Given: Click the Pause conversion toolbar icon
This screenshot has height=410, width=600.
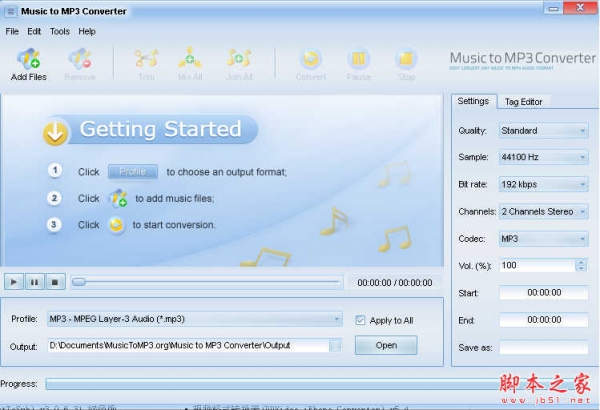Looking at the screenshot, I should [x=358, y=59].
